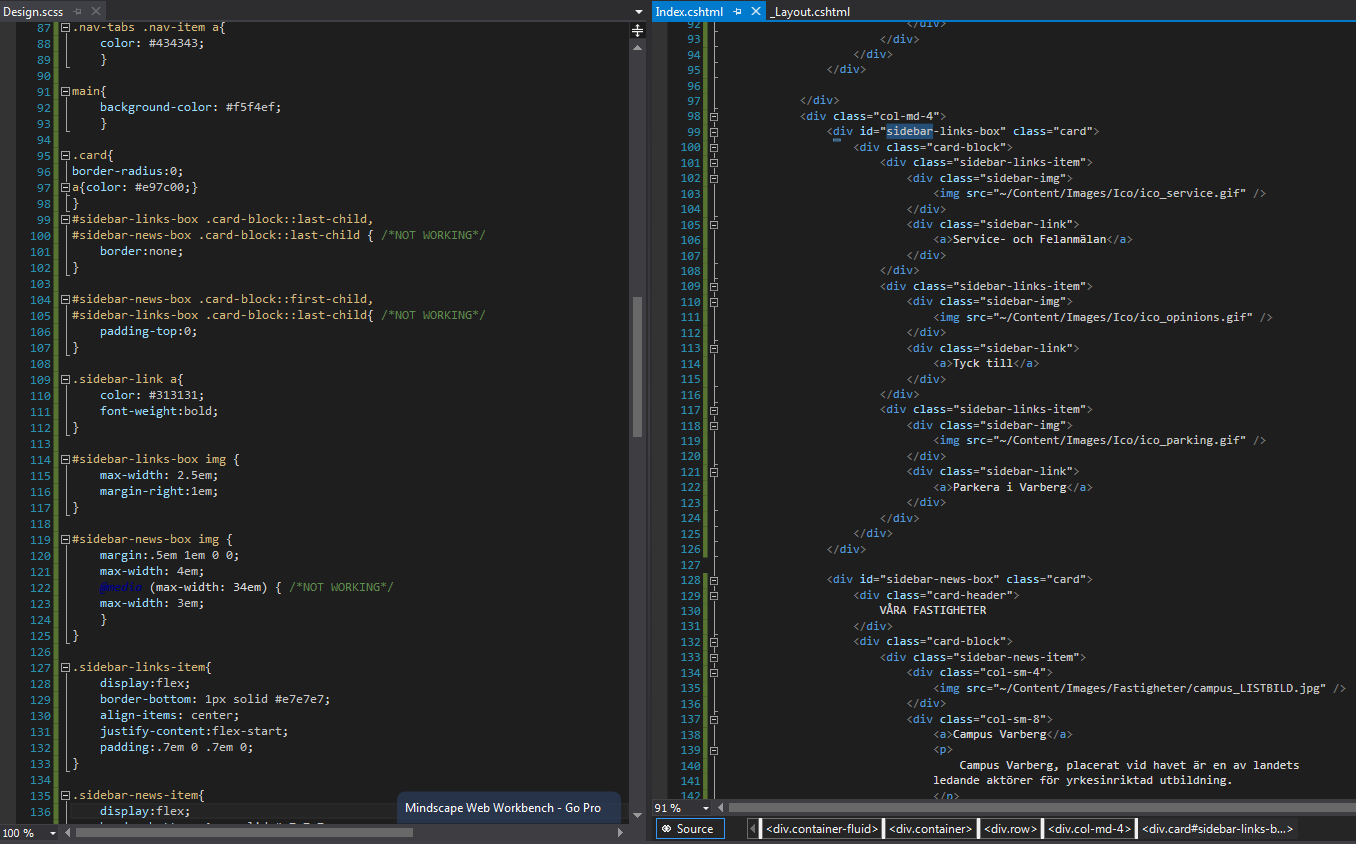Open the left pane document list dropdown
1356x844 pixels.
pos(639,11)
